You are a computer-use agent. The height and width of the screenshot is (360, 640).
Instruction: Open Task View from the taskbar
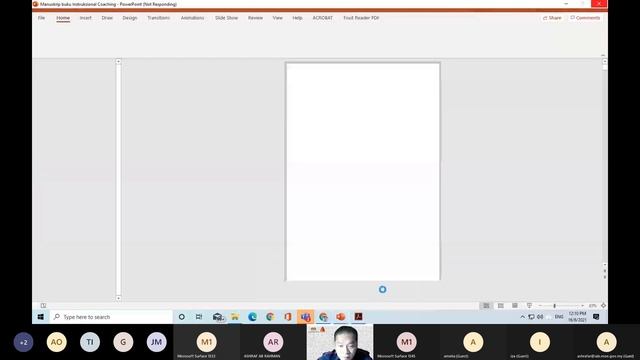[x=199, y=317]
